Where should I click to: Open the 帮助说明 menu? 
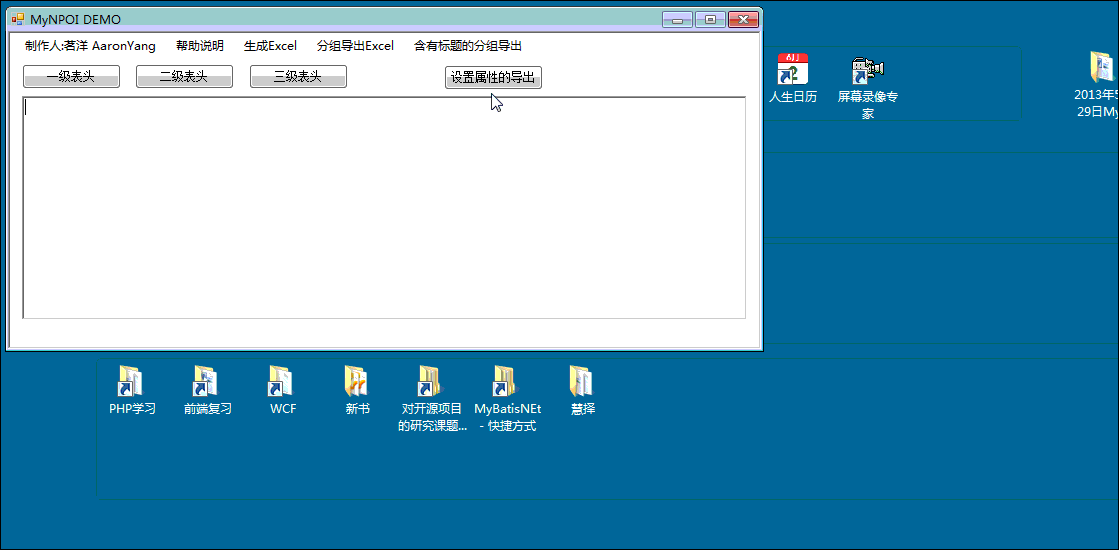tap(200, 46)
